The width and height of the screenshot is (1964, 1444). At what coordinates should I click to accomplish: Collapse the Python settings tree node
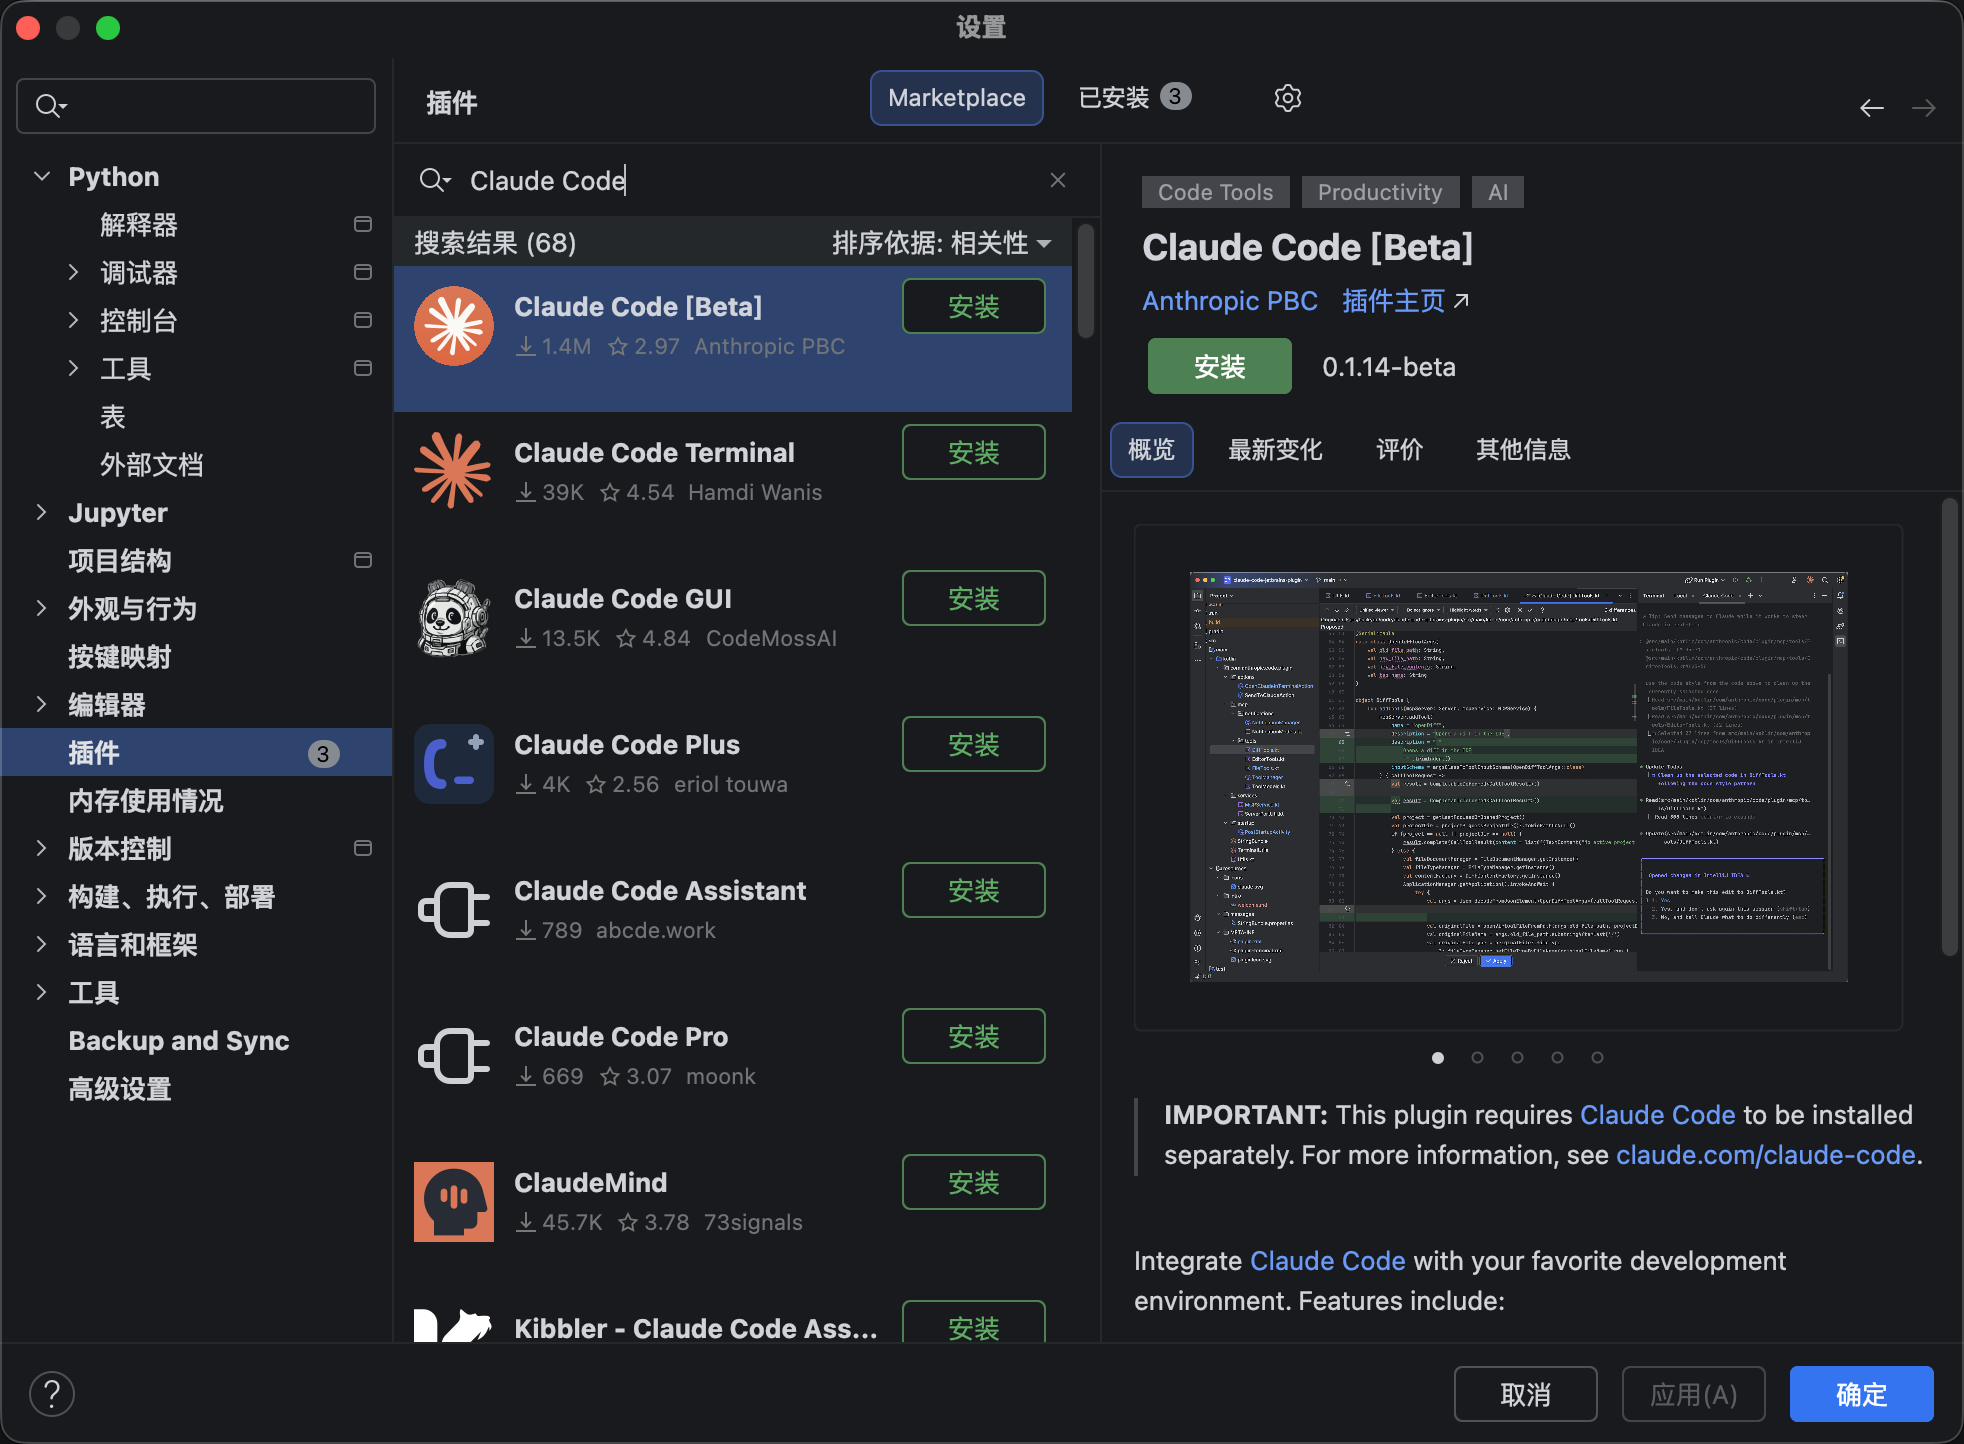[42, 177]
